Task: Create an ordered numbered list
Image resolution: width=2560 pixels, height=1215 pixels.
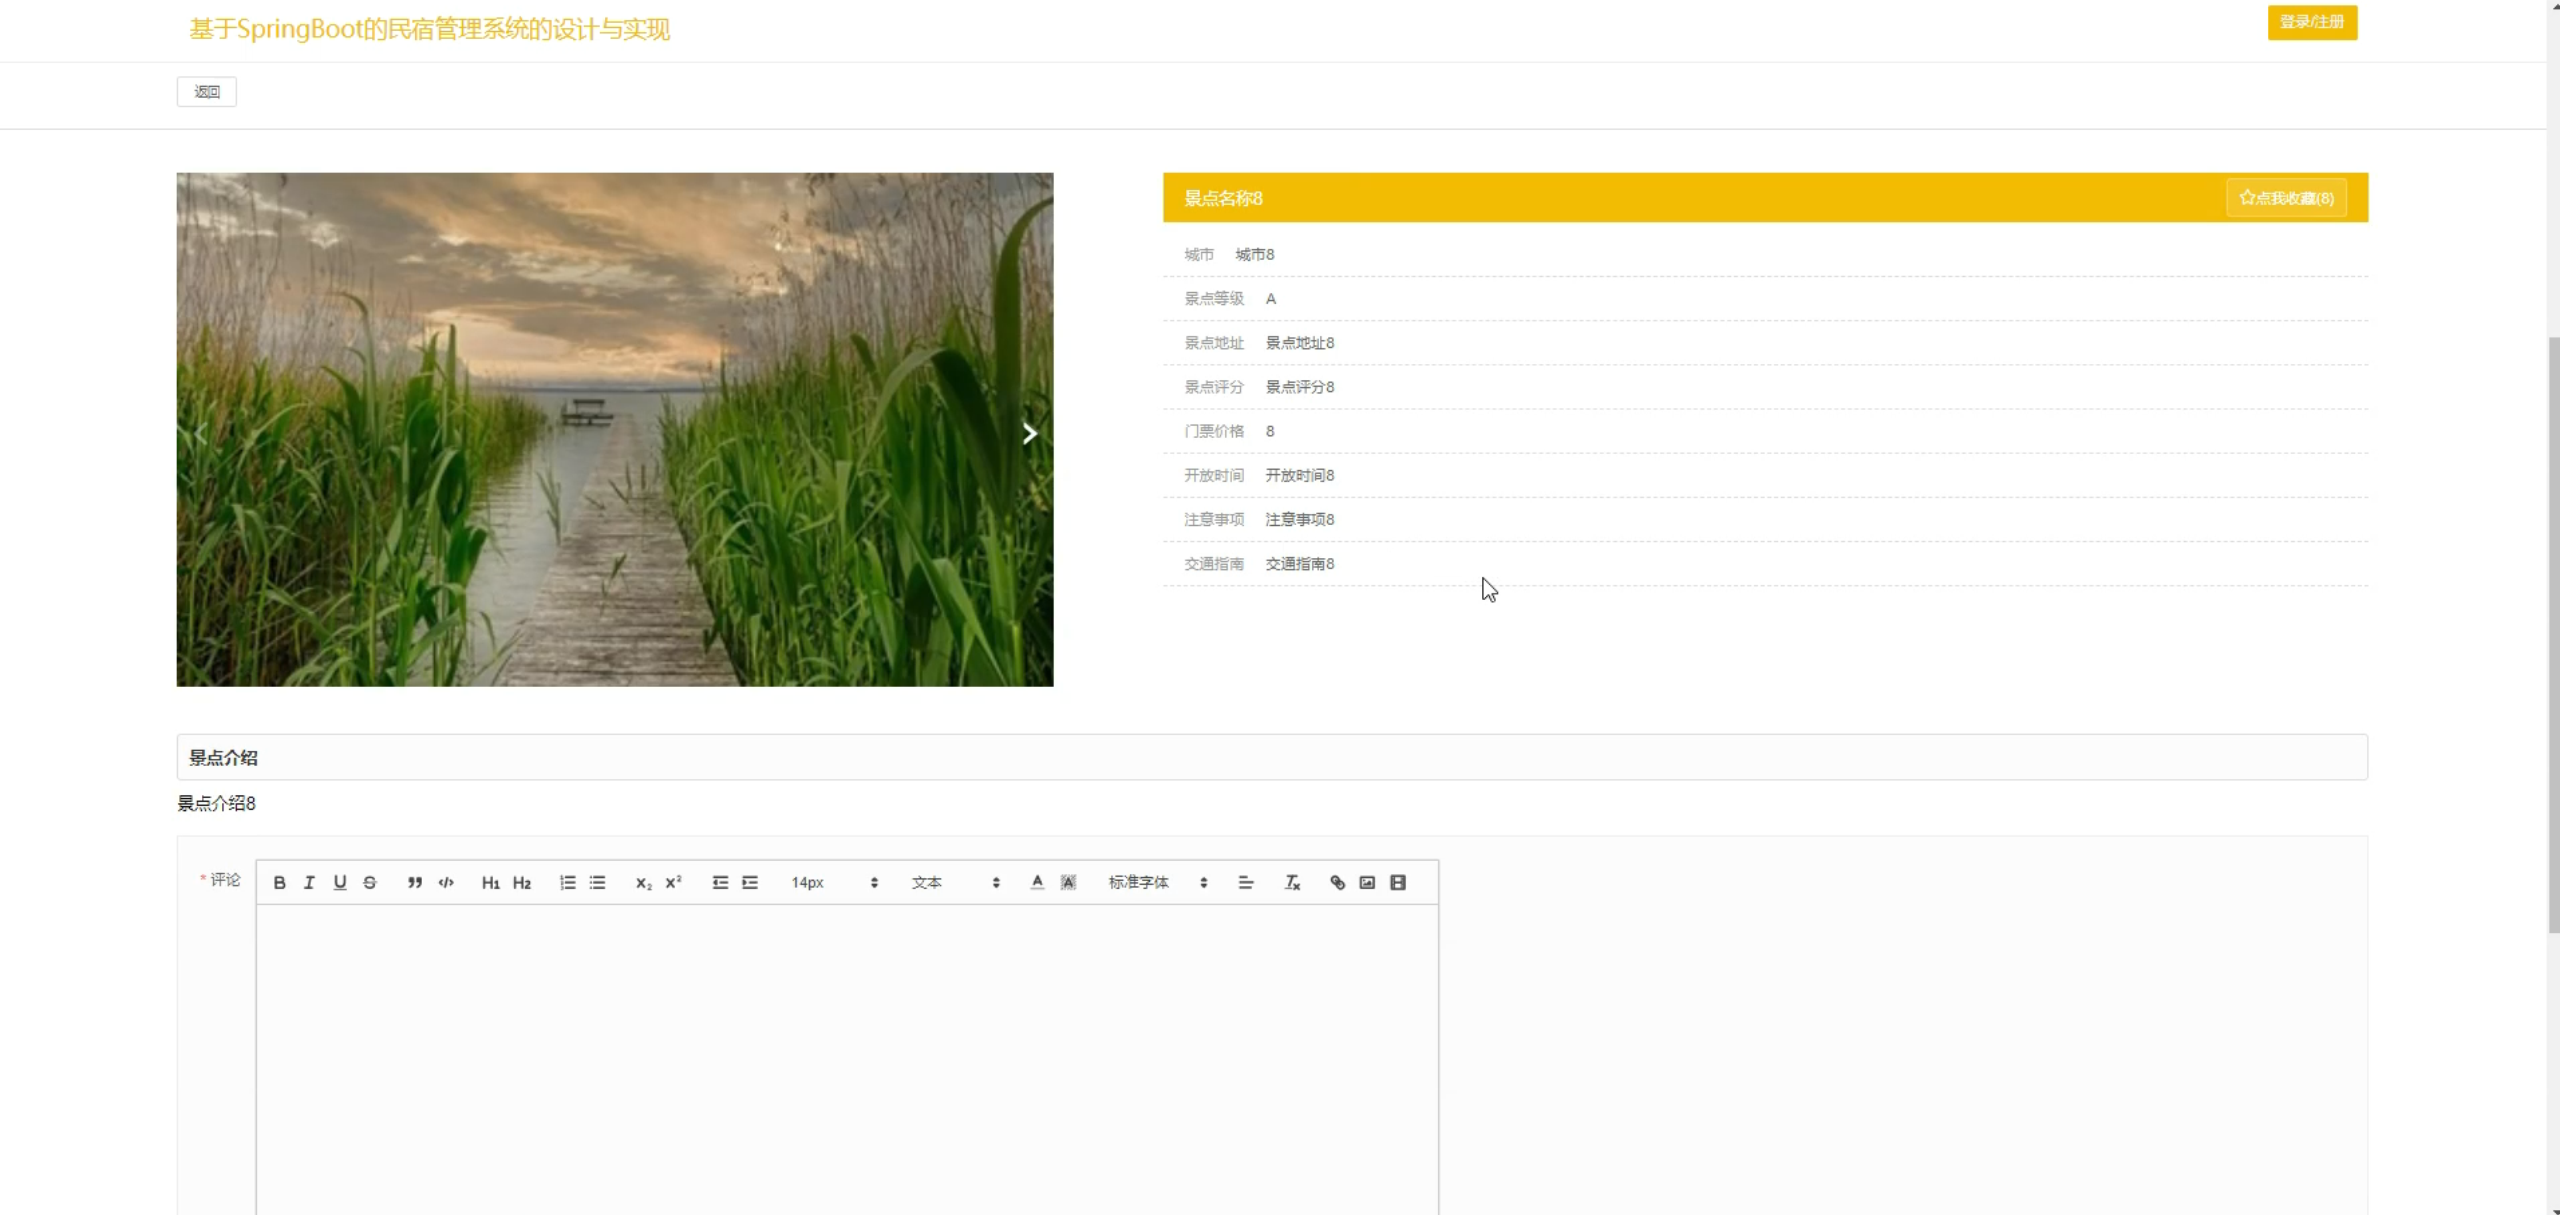Action: 567,882
